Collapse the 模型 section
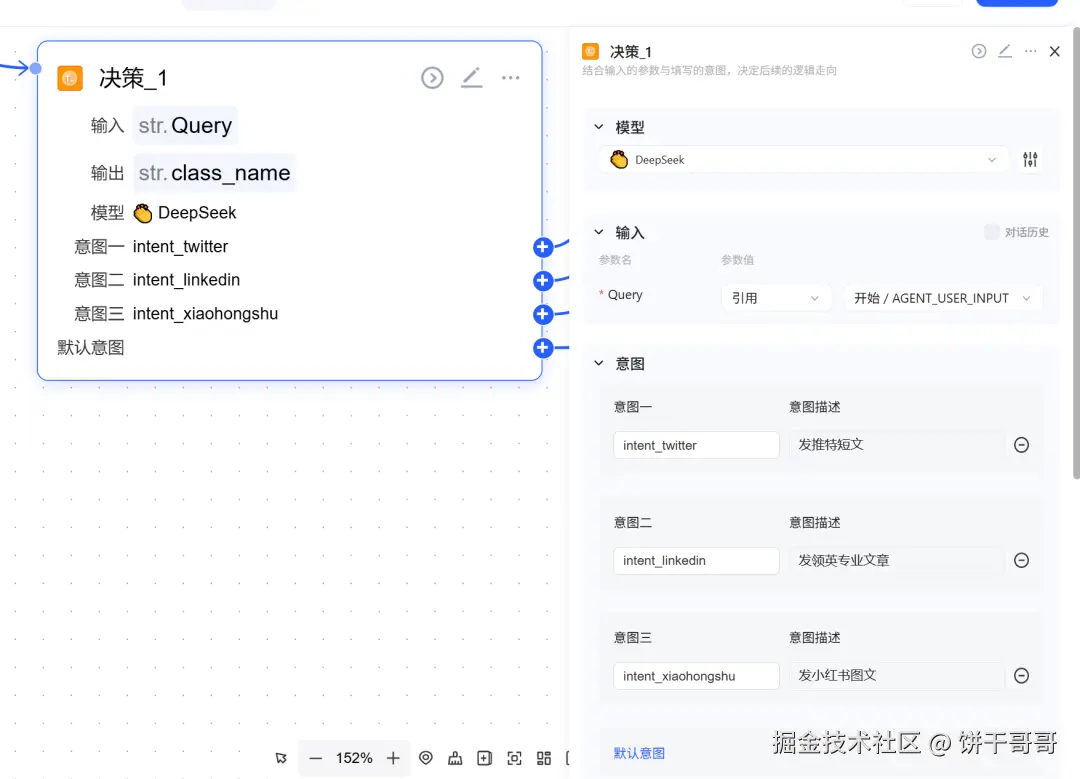 coord(599,128)
